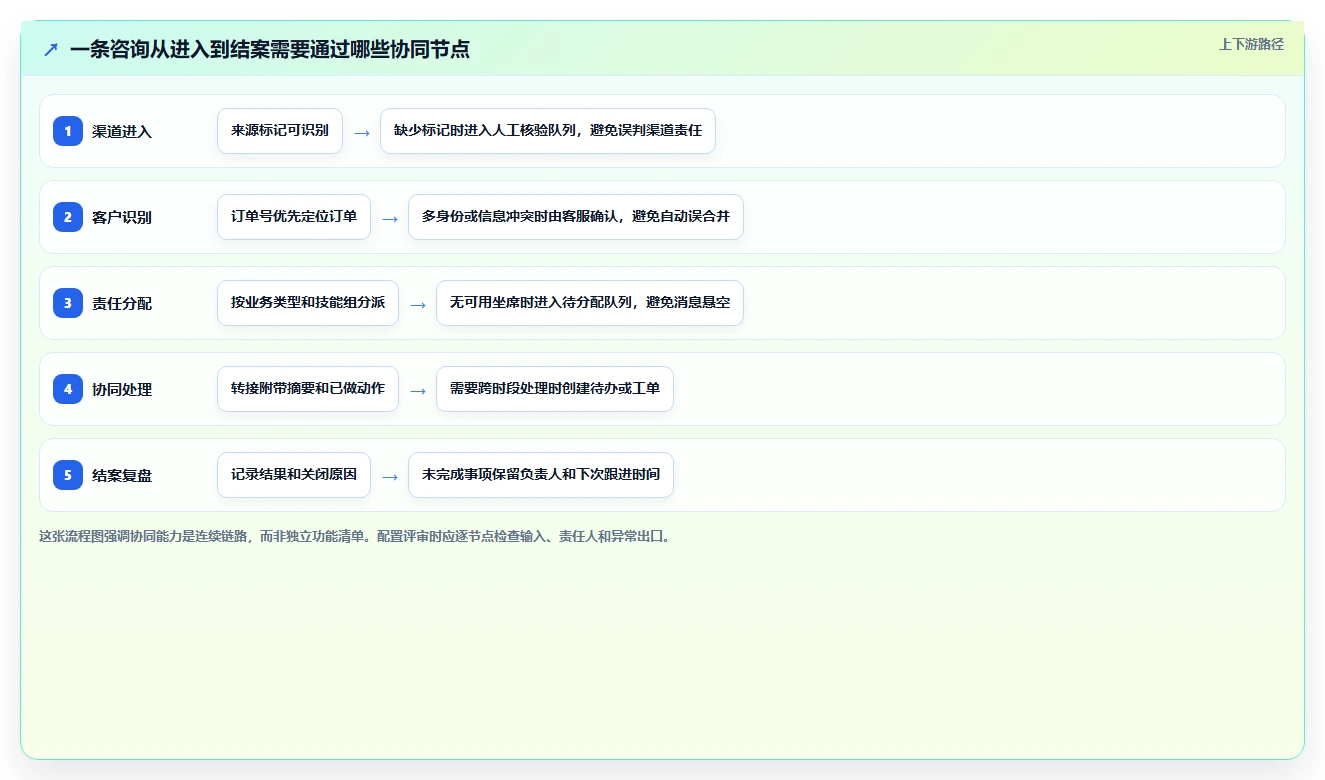
Task: Click the 未完成事项保留负责人和下次跟进时间 box
Action: coord(541,475)
